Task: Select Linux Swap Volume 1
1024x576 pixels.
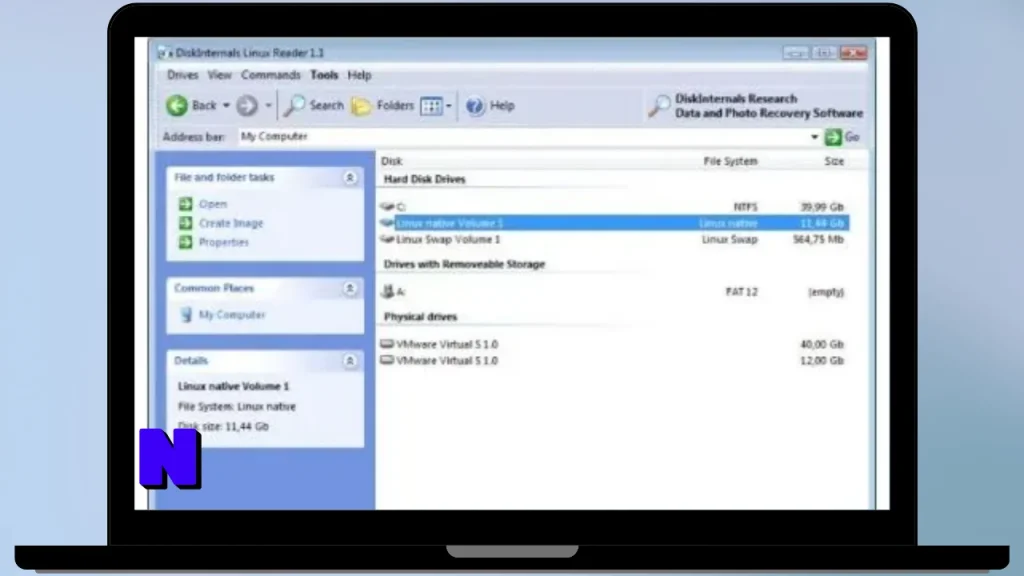Action: (x=614, y=240)
